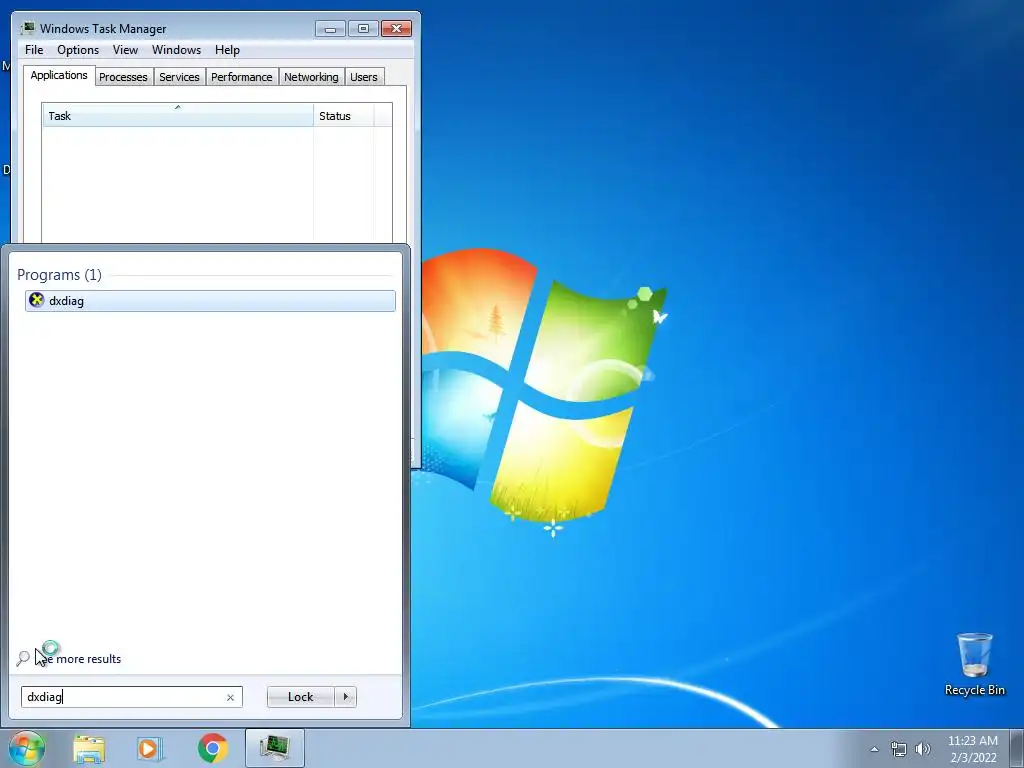Click the magnifier icon beside See more results

pyautogui.click(x=23, y=658)
